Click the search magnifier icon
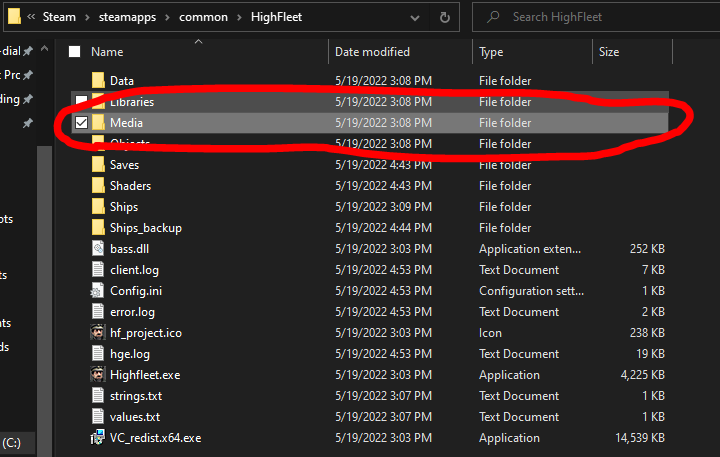This screenshot has width=720, height=457. click(x=493, y=17)
